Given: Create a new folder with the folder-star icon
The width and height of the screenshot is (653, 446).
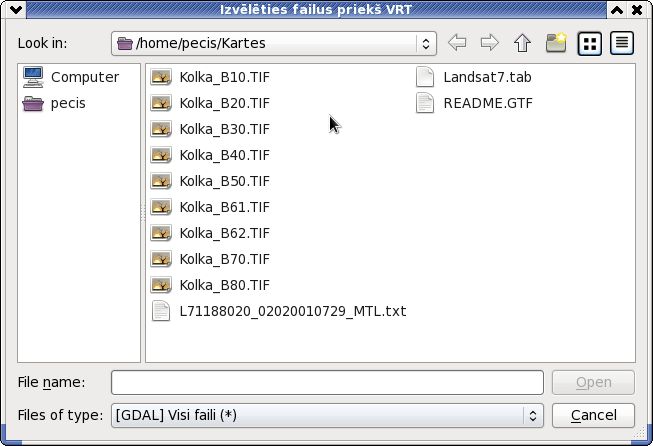Looking at the screenshot, I should [556, 42].
